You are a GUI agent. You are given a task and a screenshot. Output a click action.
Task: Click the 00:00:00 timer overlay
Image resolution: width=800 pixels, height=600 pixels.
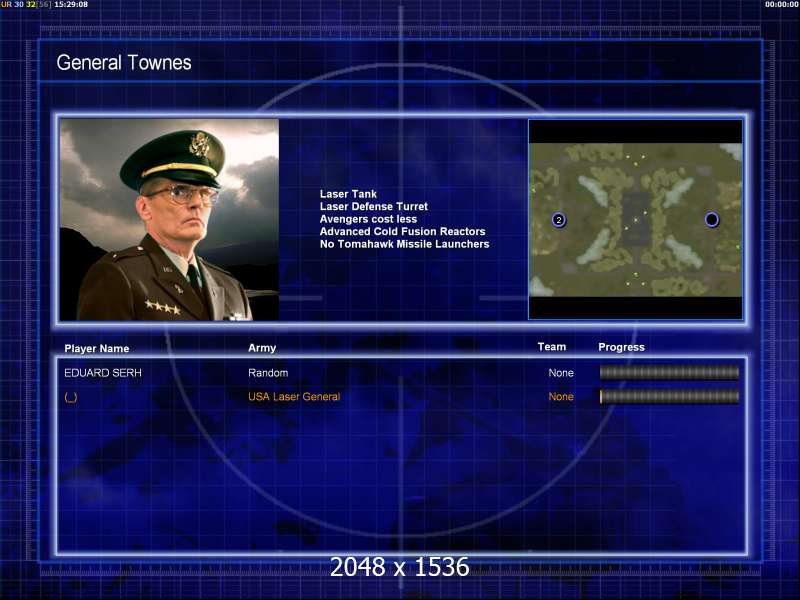coord(781,4)
